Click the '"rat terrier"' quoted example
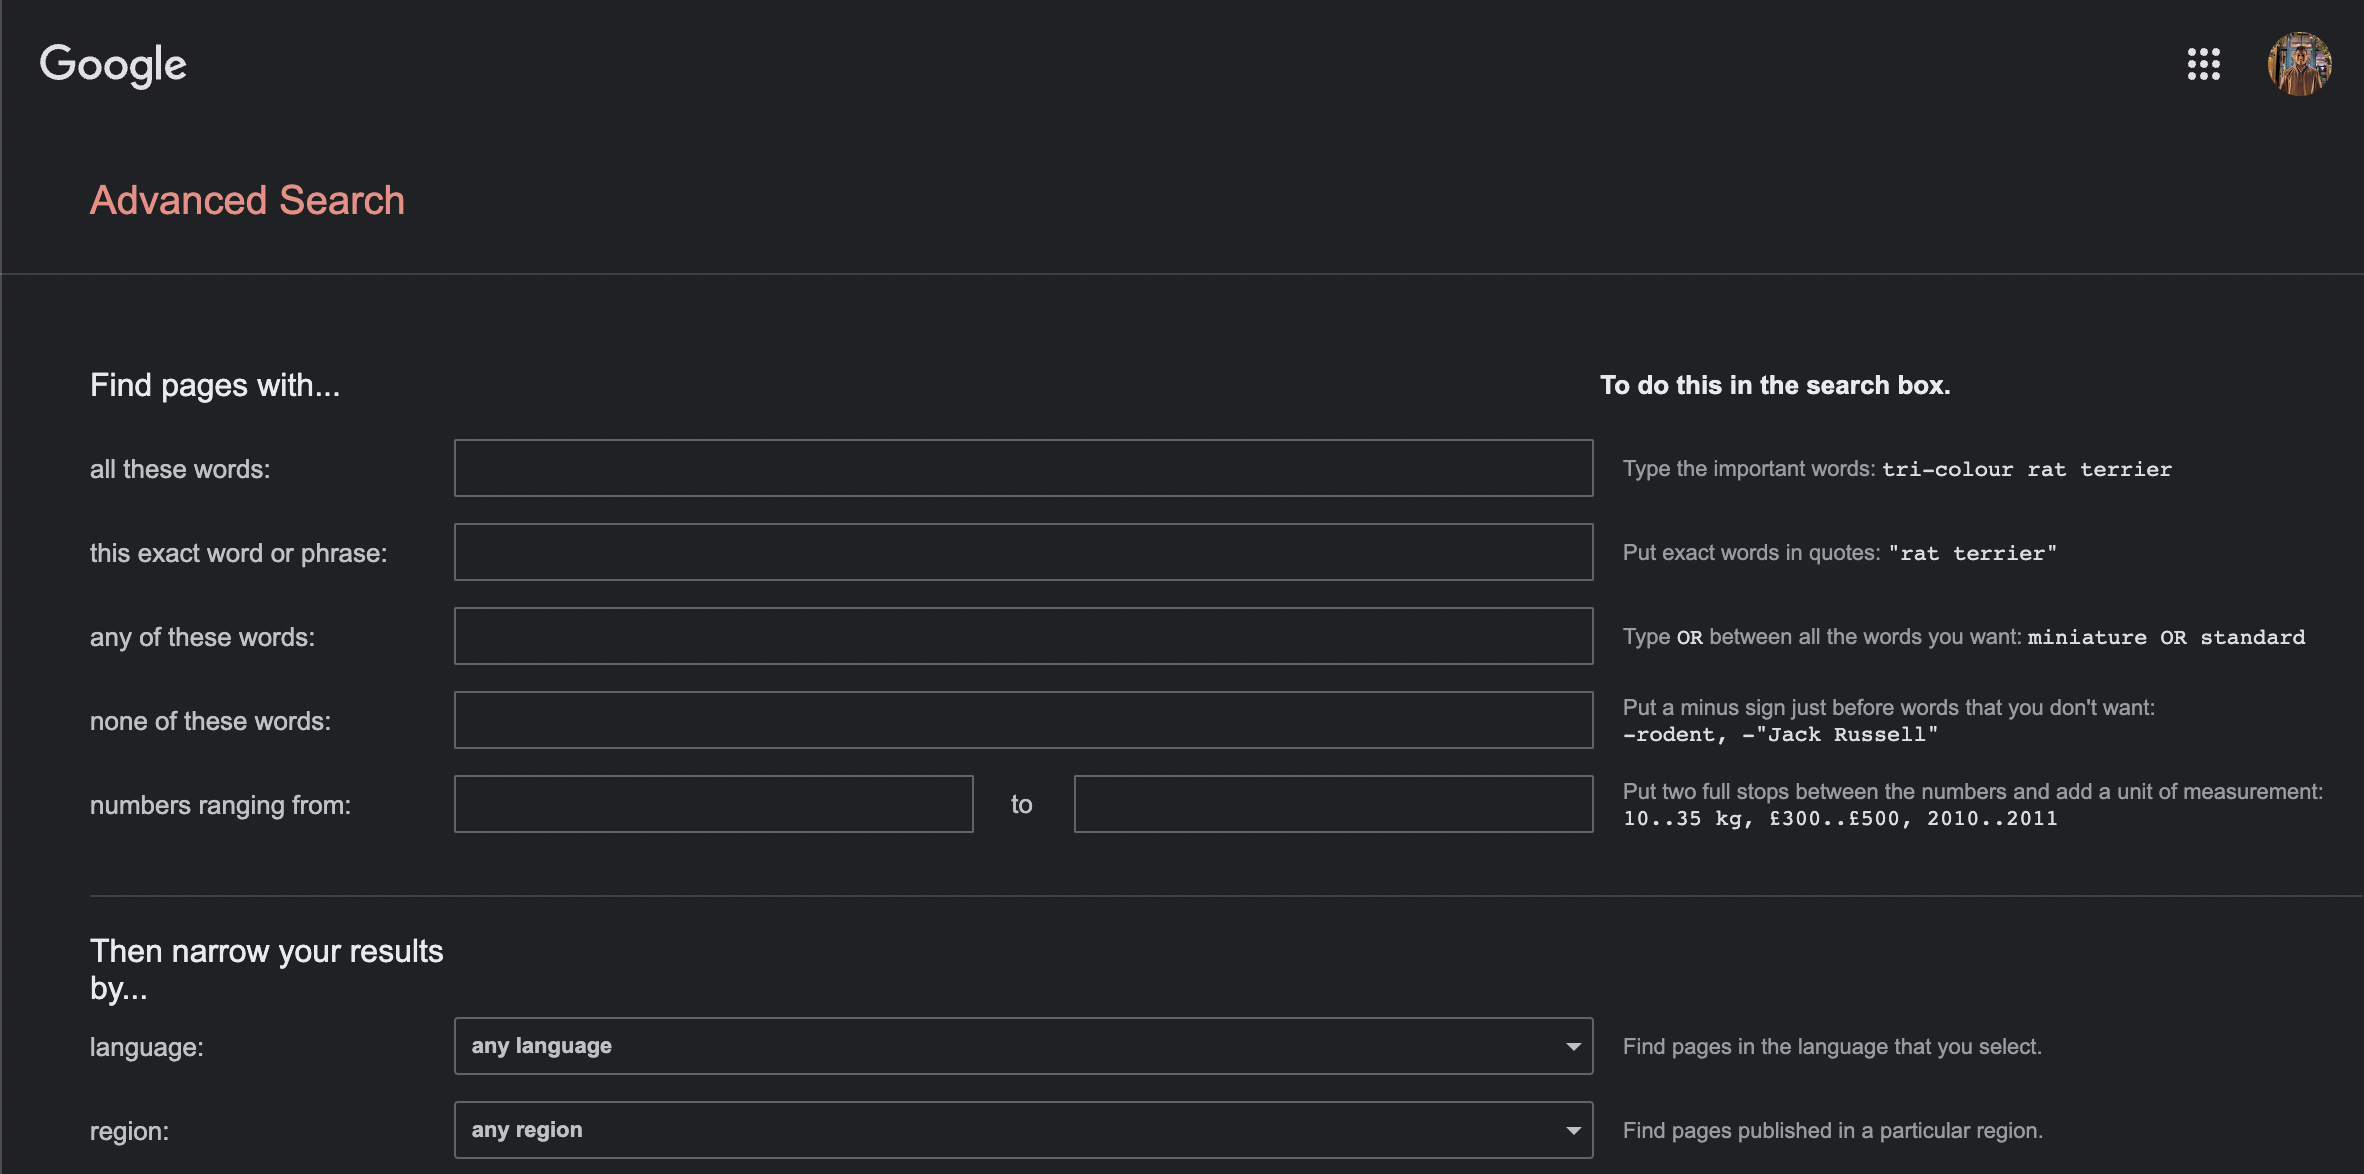This screenshot has width=2364, height=1174. point(1972,553)
